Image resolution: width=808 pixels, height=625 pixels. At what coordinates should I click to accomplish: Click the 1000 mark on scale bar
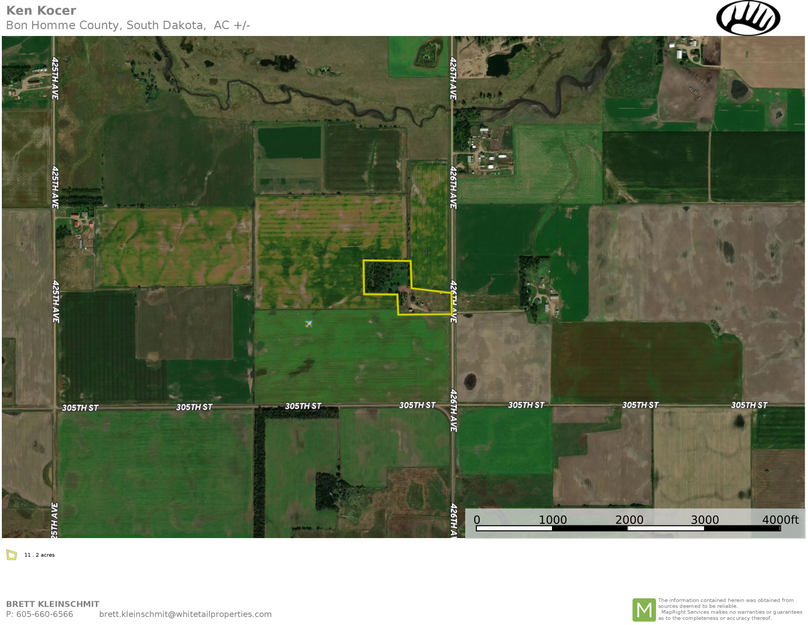coord(553,519)
